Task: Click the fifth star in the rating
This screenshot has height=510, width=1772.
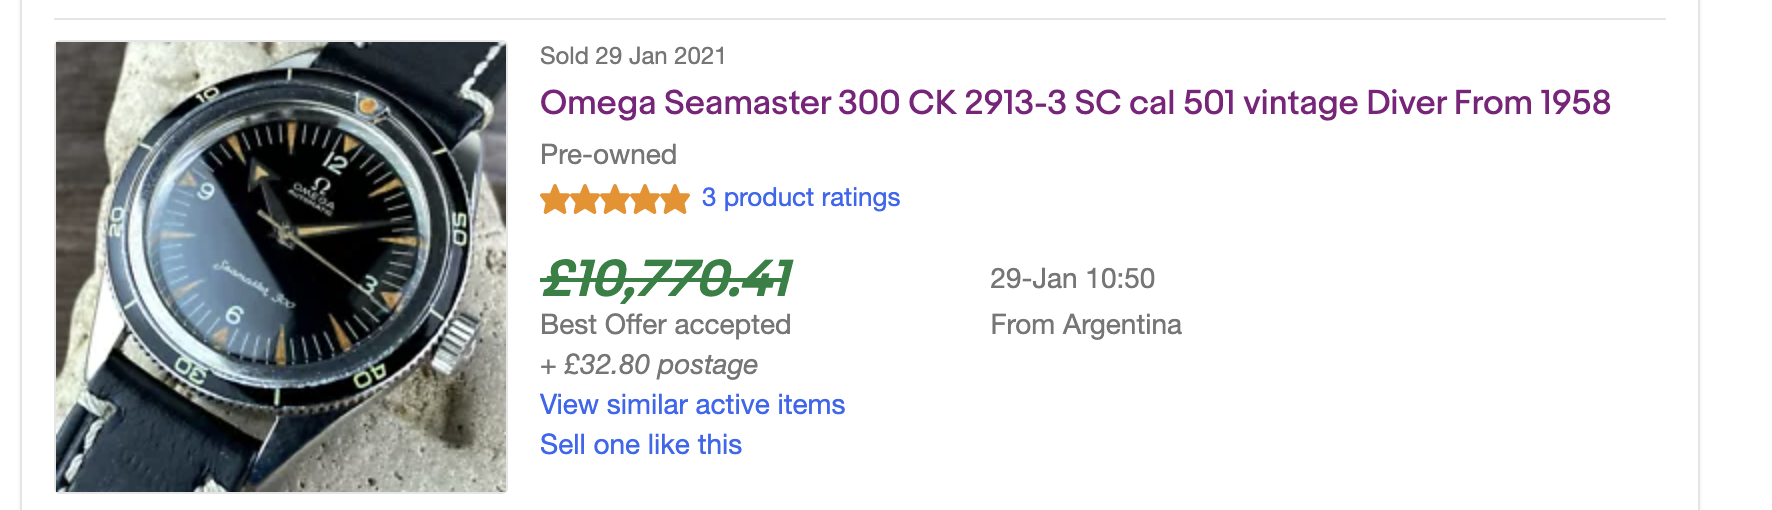Action: 675,200
